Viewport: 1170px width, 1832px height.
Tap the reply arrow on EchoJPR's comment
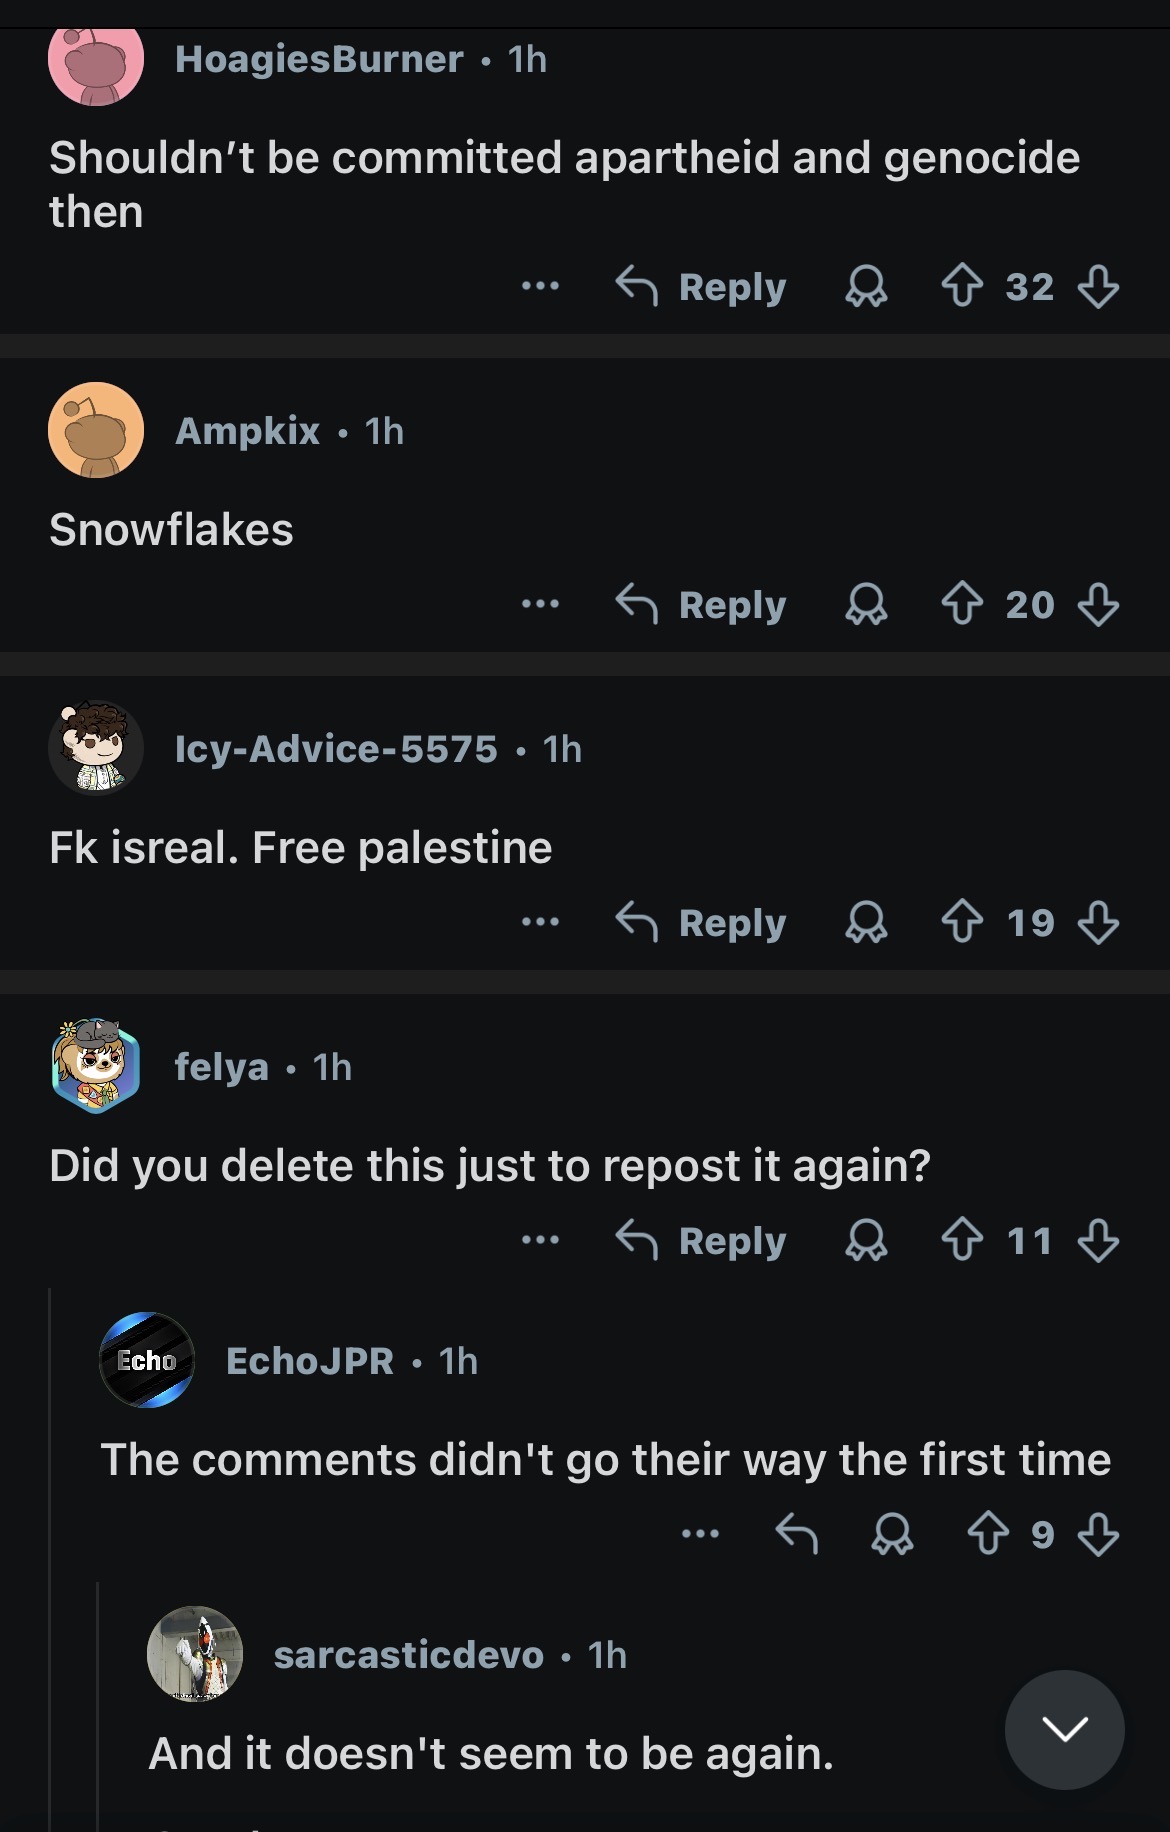(797, 1533)
